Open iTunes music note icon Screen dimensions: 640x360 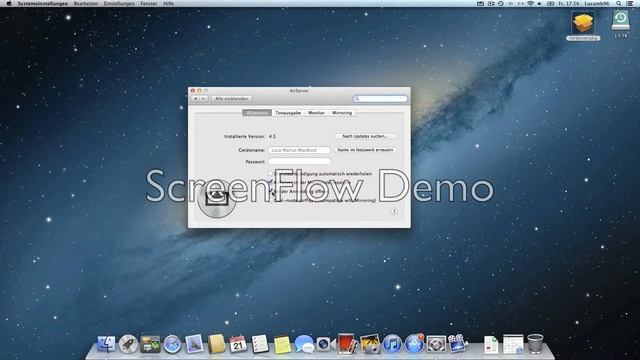coord(392,344)
